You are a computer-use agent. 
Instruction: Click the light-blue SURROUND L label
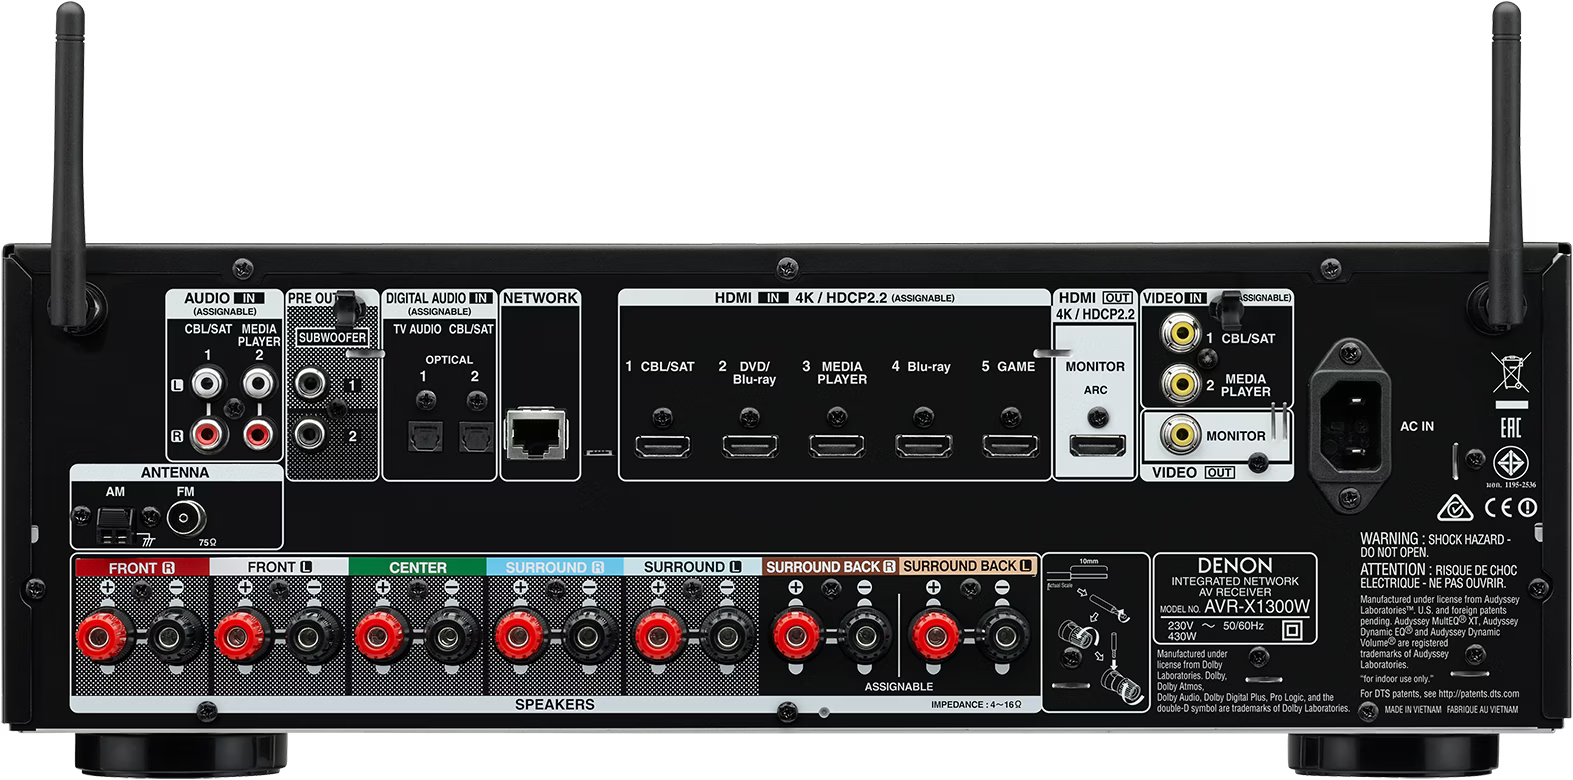click(692, 567)
